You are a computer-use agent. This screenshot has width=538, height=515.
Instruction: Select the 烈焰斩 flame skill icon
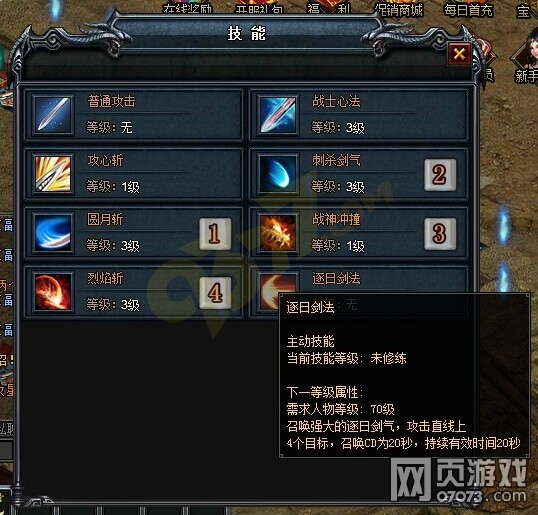(x=53, y=292)
